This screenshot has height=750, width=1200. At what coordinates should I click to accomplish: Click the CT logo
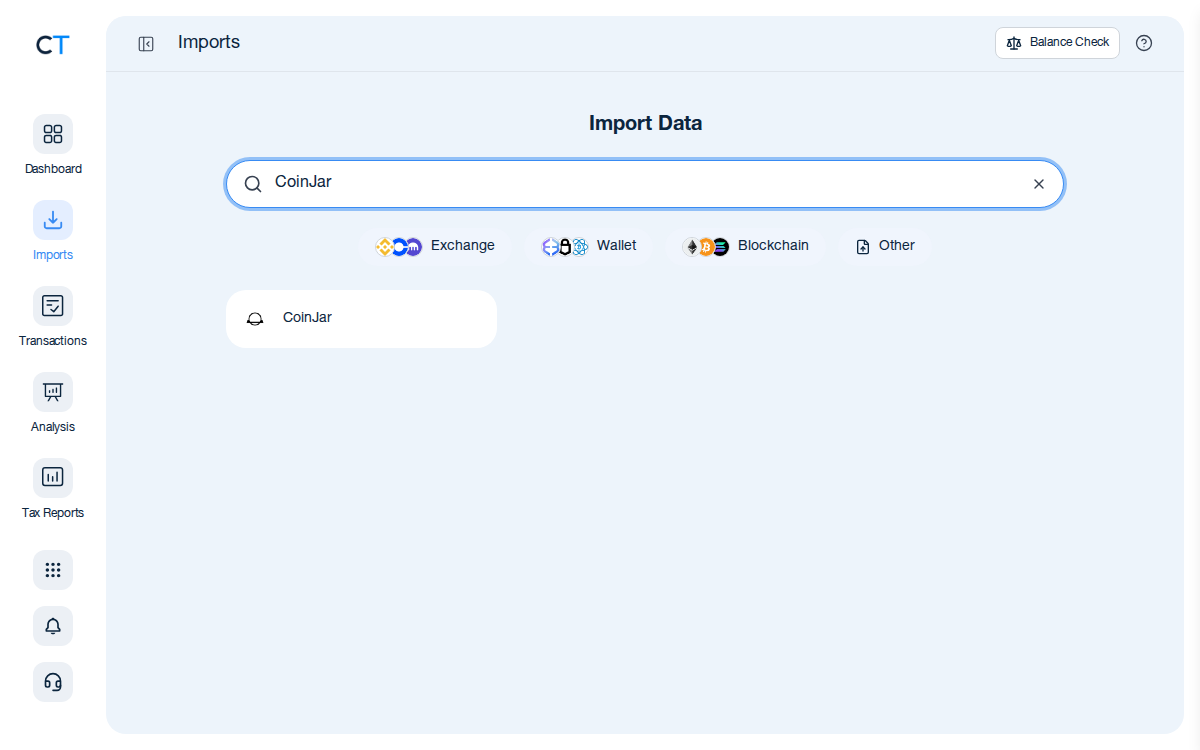[x=53, y=45]
